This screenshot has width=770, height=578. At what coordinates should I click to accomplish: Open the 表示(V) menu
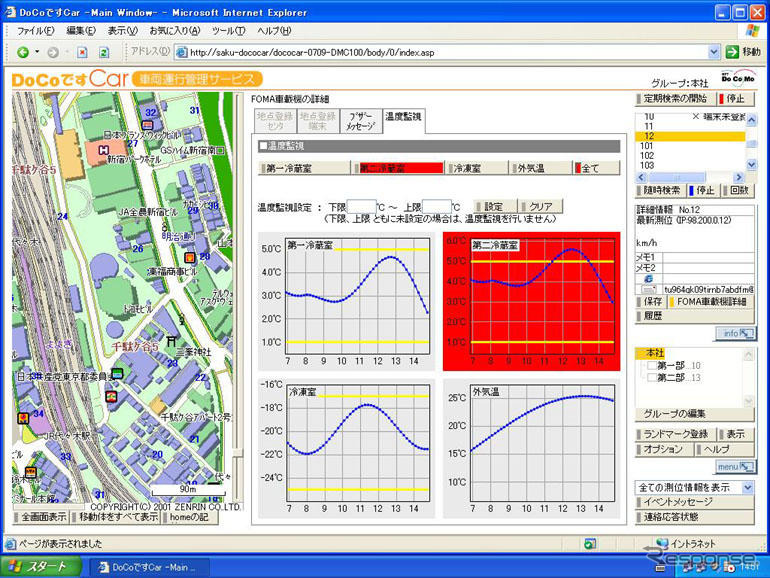point(122,30)
